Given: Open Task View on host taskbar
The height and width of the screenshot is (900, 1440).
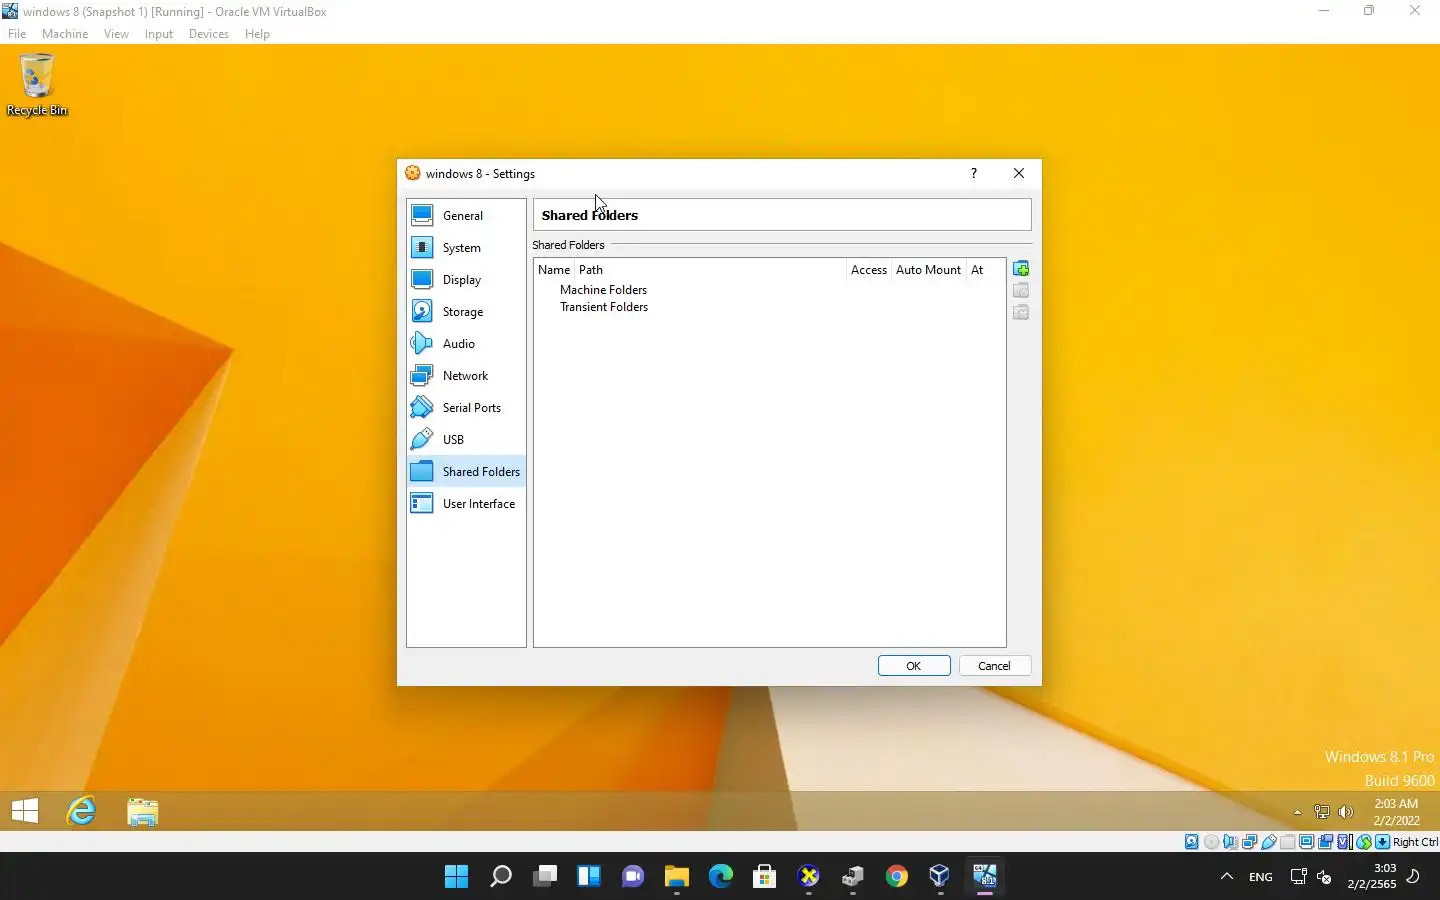Looking at the screenshot, I should click(545, 877).
